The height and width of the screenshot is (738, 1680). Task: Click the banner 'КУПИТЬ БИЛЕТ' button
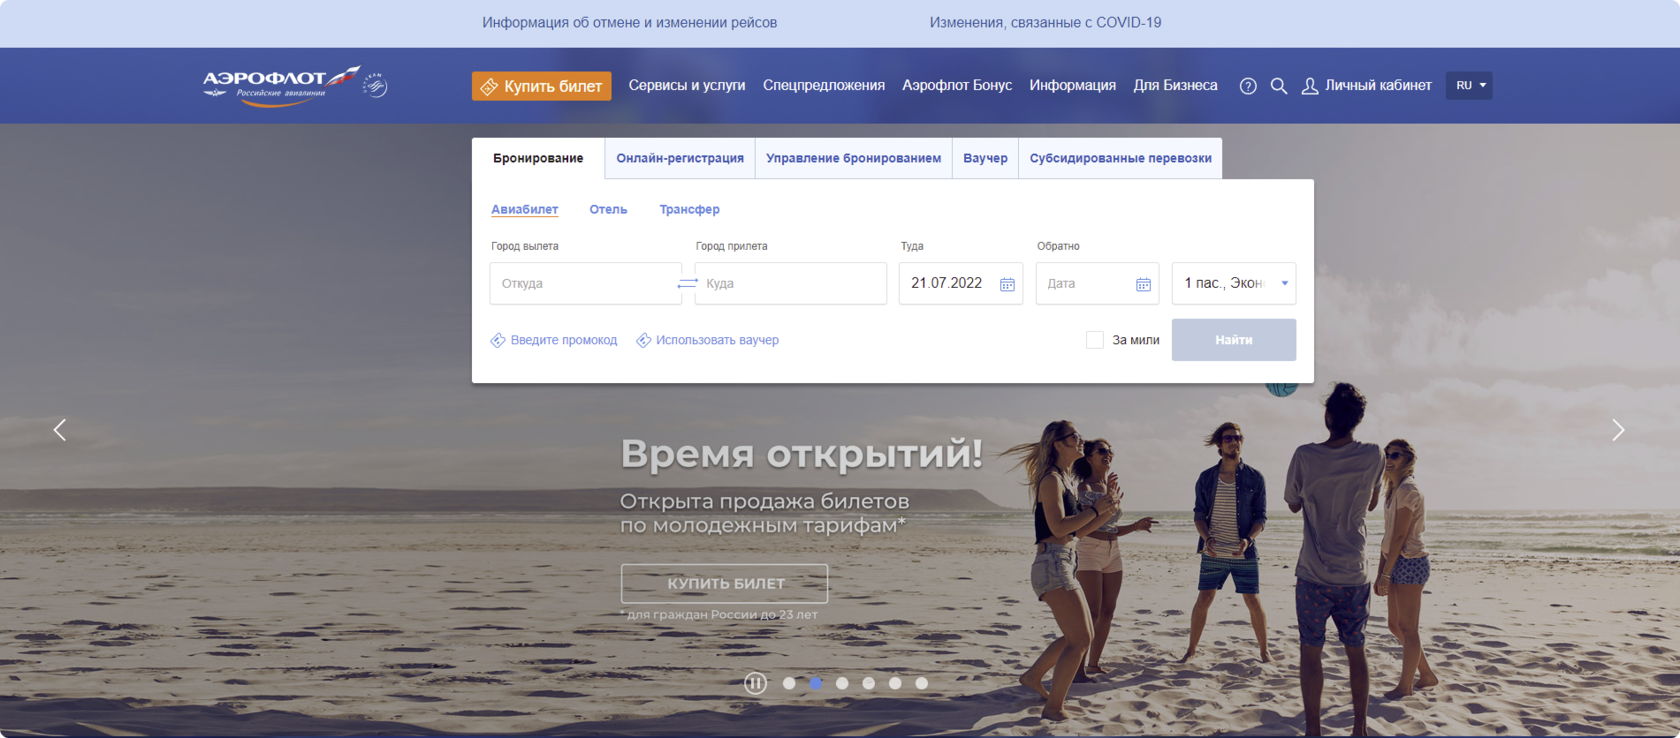pyautogui.click(x=725, y=583)
